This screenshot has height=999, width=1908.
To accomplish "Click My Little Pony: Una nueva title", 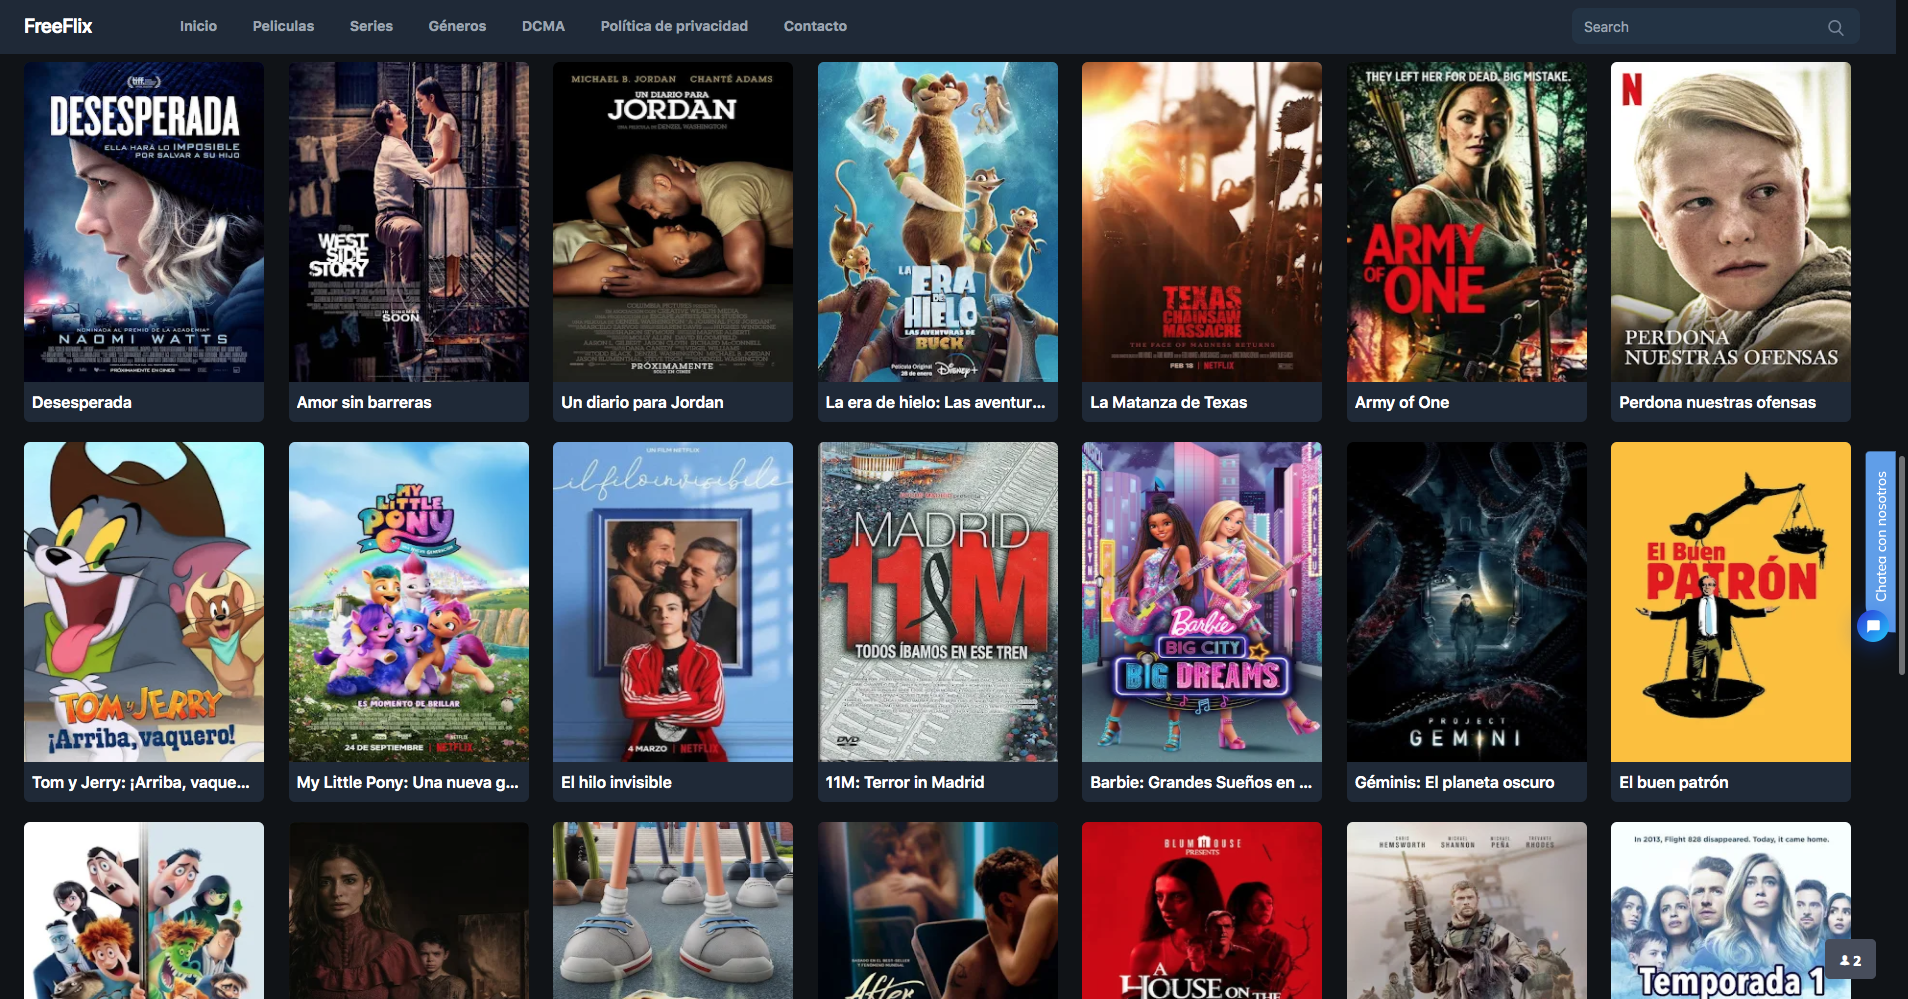I will pyautogui.click(x=407, y=782).
